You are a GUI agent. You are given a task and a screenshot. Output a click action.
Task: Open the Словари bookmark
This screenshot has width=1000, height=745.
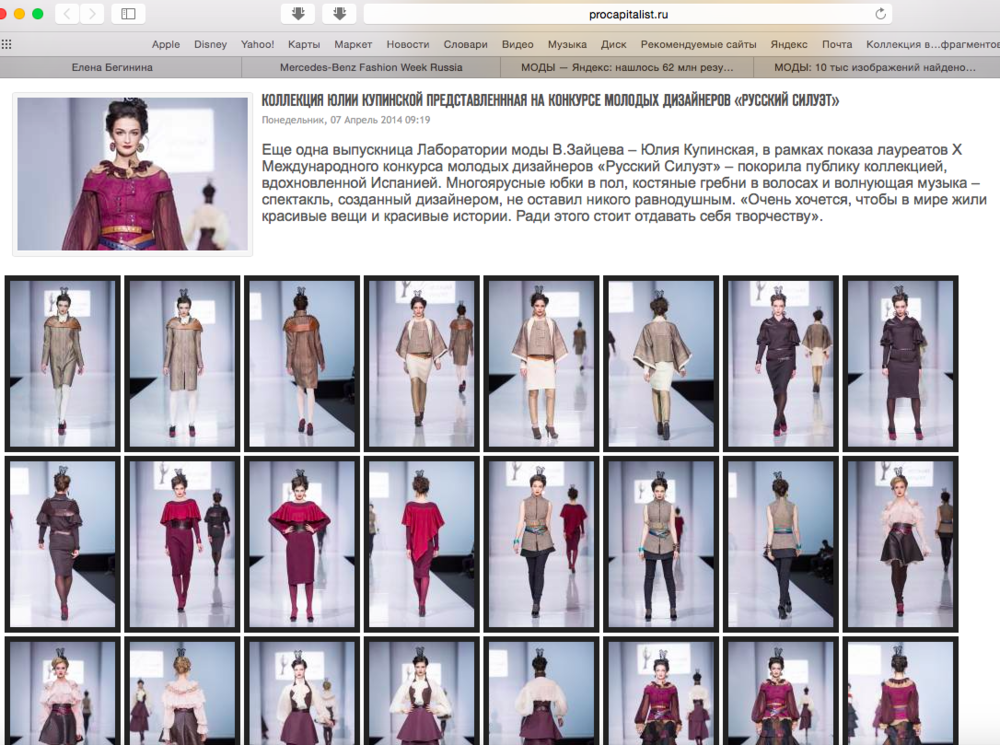(x=466, y=44)
